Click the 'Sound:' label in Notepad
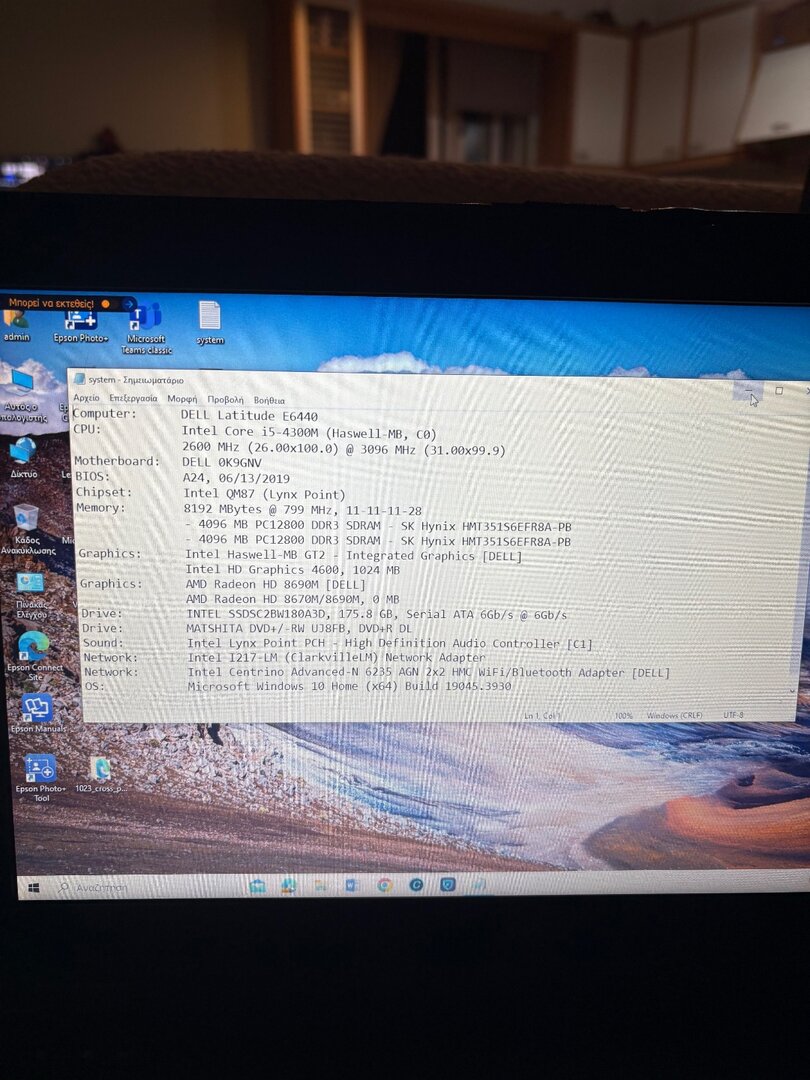The image size is (810, 1080). coord(103,643)
